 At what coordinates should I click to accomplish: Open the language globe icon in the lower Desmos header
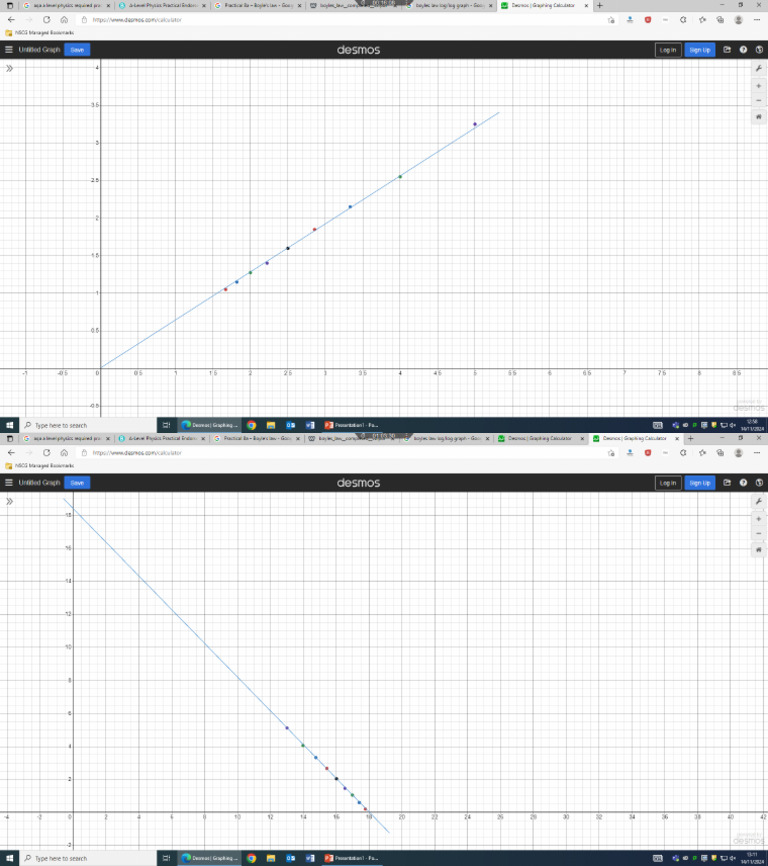click(759, 483)
